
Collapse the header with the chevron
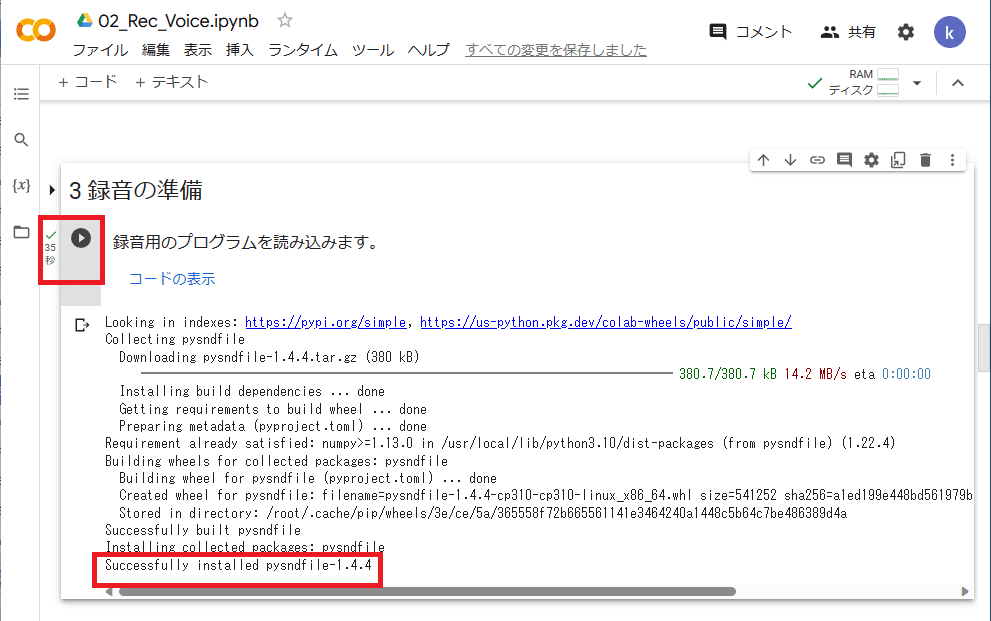958,83
